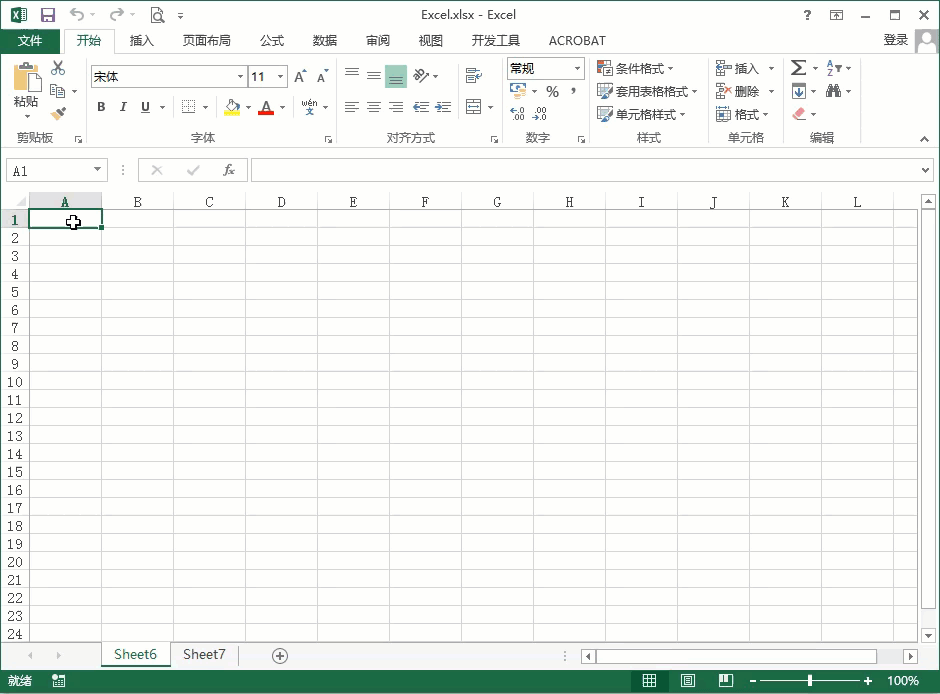Click the decrease decimal icon
This screenshot has height=694, width=940.
(540, 113)
